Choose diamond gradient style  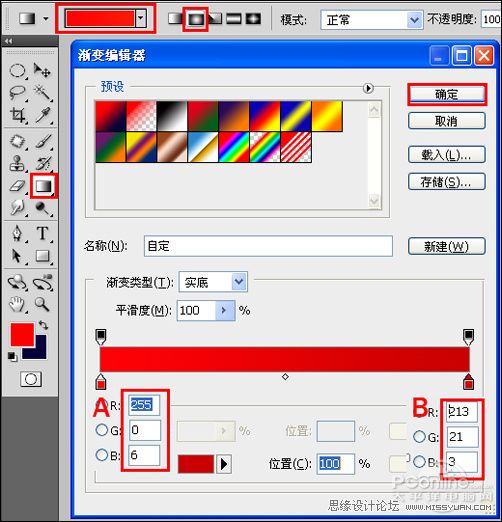pyautogui.click(x=253, y=19)
